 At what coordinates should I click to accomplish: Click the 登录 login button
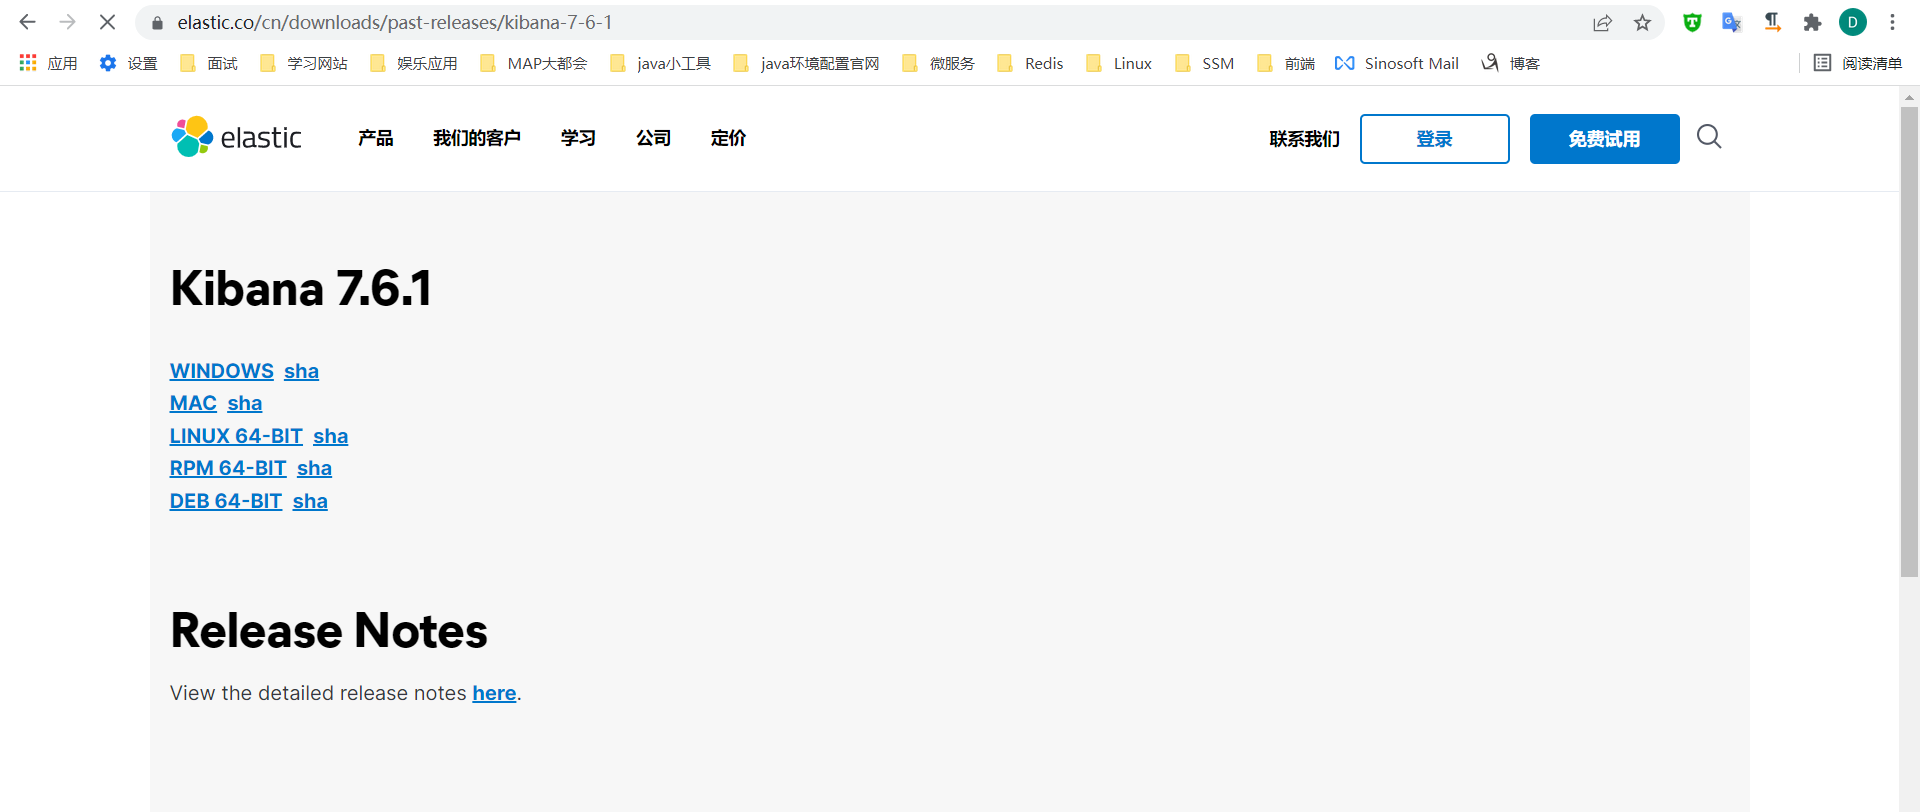(x=1434, y=139)
